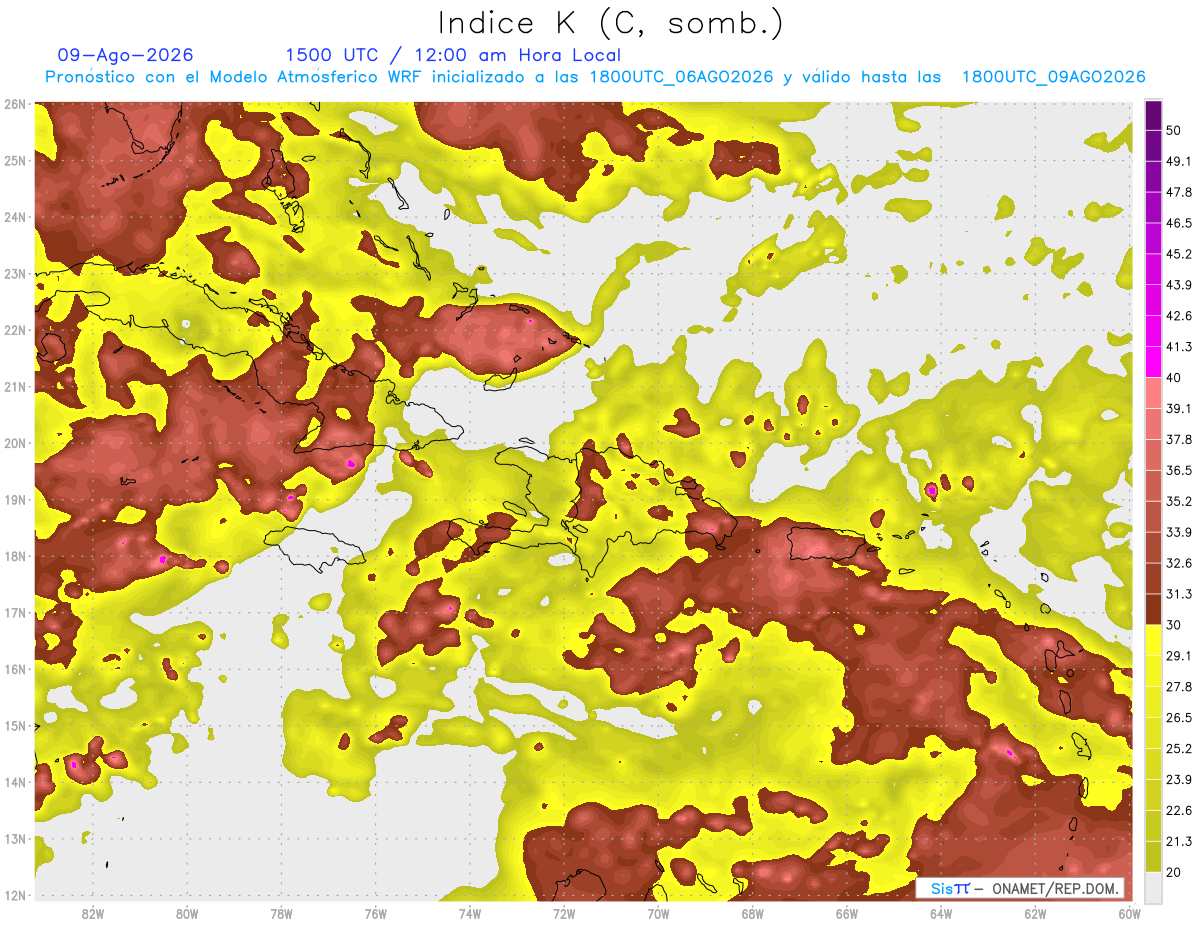Viewport: 1200px width, 927px height.
Task: Select the colorbar value 41.3
Action: pyautogui.click(x=1179, y=347)
